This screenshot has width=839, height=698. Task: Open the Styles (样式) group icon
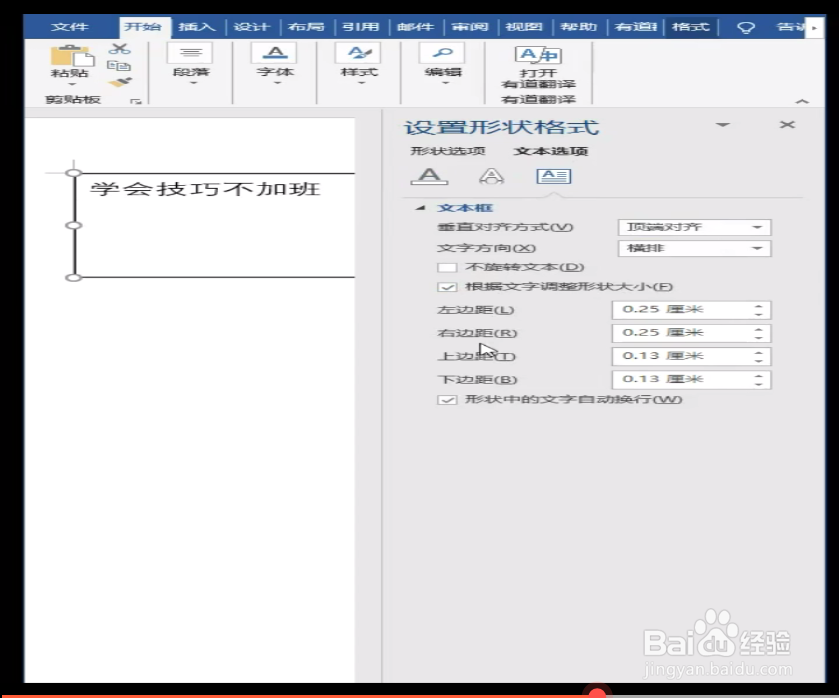[359, 53]
